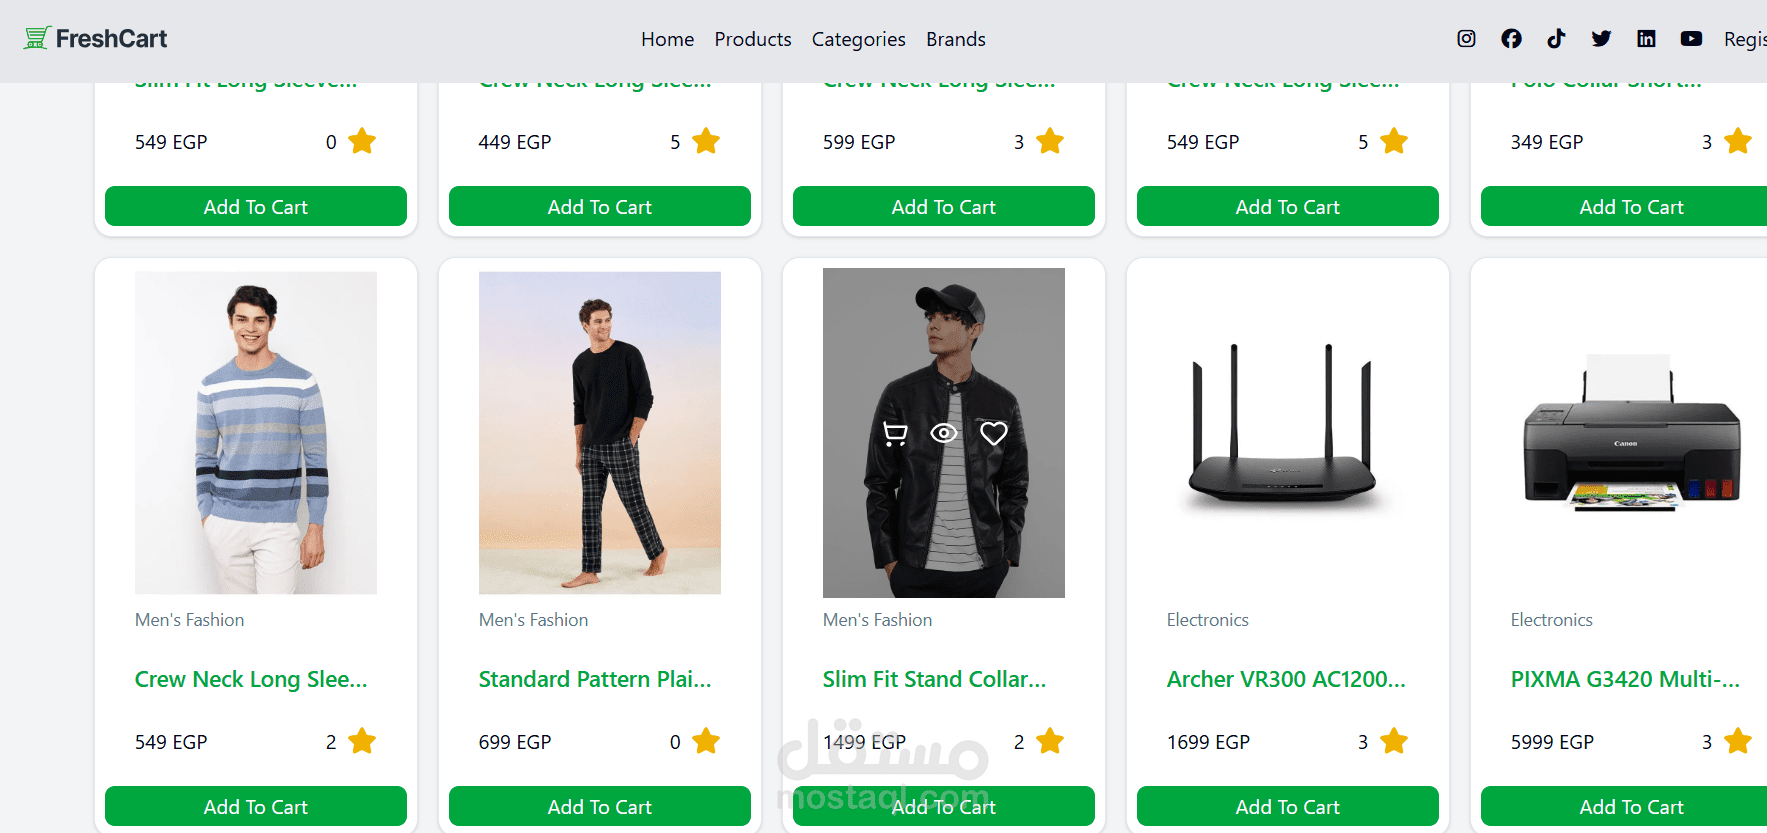Screen dimensions: 1767x833
Task: Open the LinkedIn social icon
Action: click(x=1646, y=39)
